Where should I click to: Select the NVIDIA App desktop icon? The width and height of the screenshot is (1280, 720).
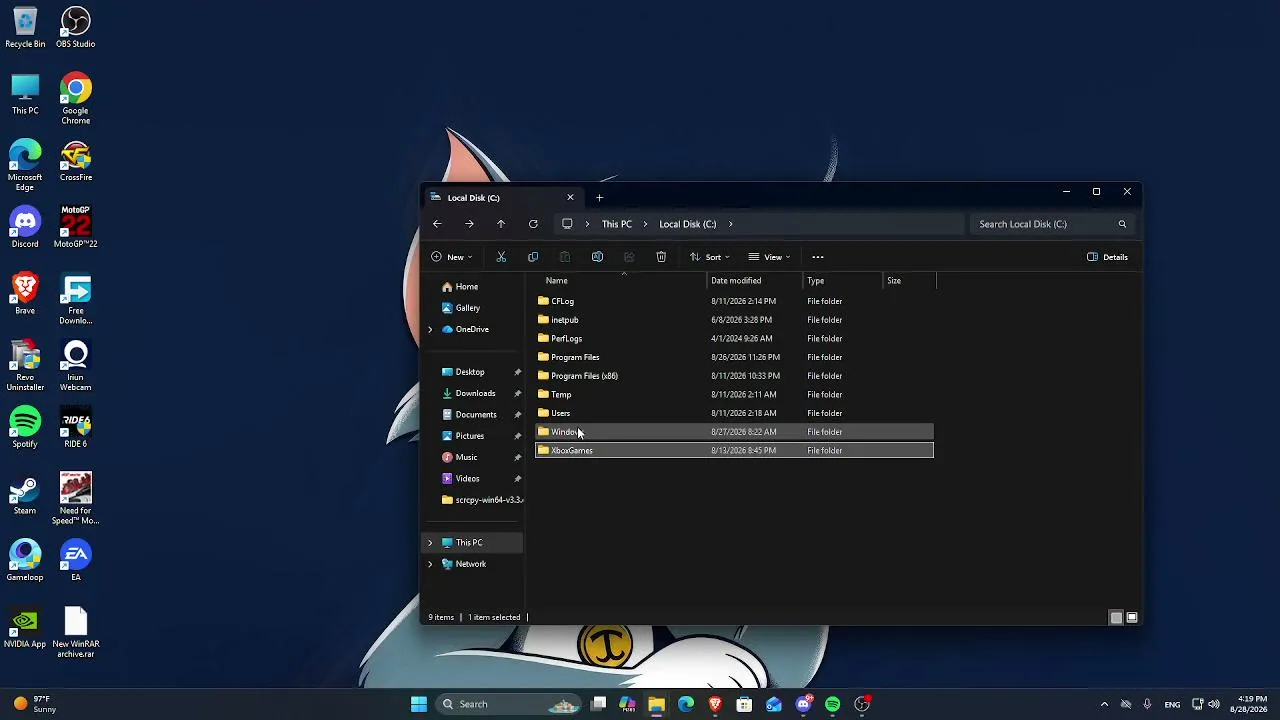[x=25, y=628]
